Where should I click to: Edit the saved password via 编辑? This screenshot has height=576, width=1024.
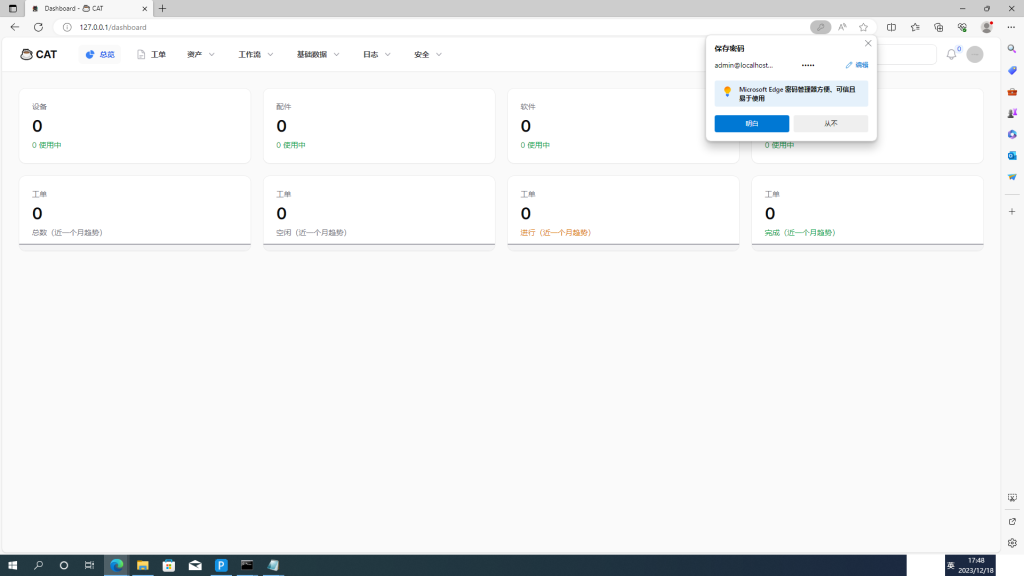[857, 65]
